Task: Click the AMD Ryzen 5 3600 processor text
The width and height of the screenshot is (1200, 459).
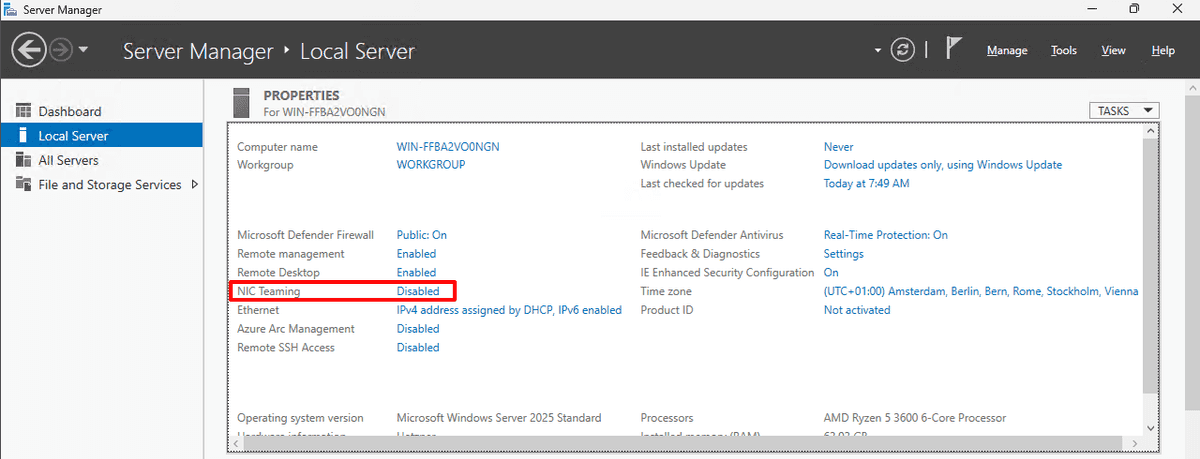Action: coord(915,418)
